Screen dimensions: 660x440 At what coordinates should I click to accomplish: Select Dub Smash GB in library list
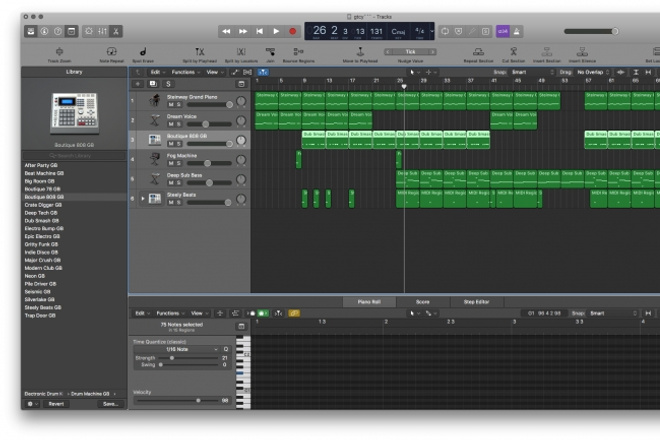tap(42, 221)
